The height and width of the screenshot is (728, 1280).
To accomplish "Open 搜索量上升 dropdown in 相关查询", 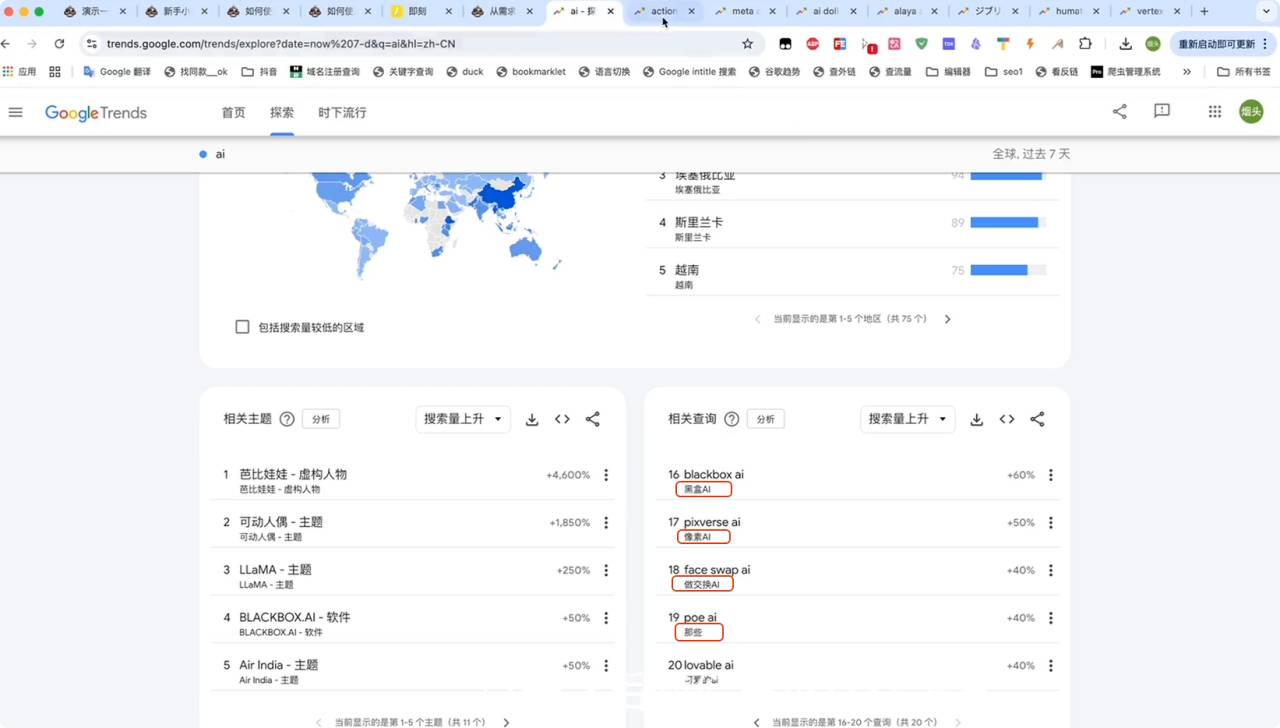I will (x=908, y=419).
